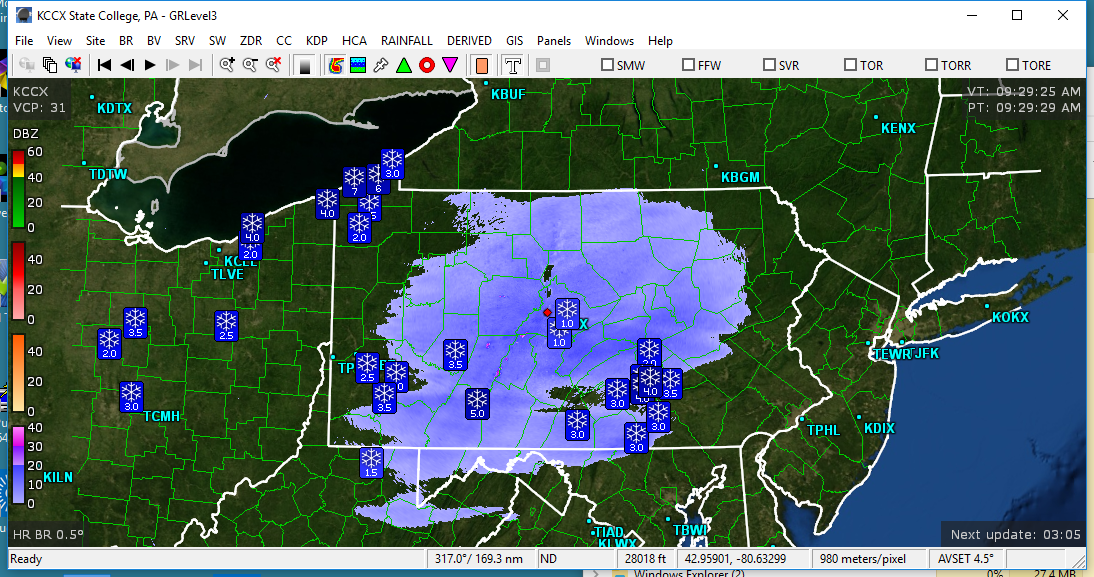Check the TOR warnings checkbox
The image size is (1094, 577).
850,65
